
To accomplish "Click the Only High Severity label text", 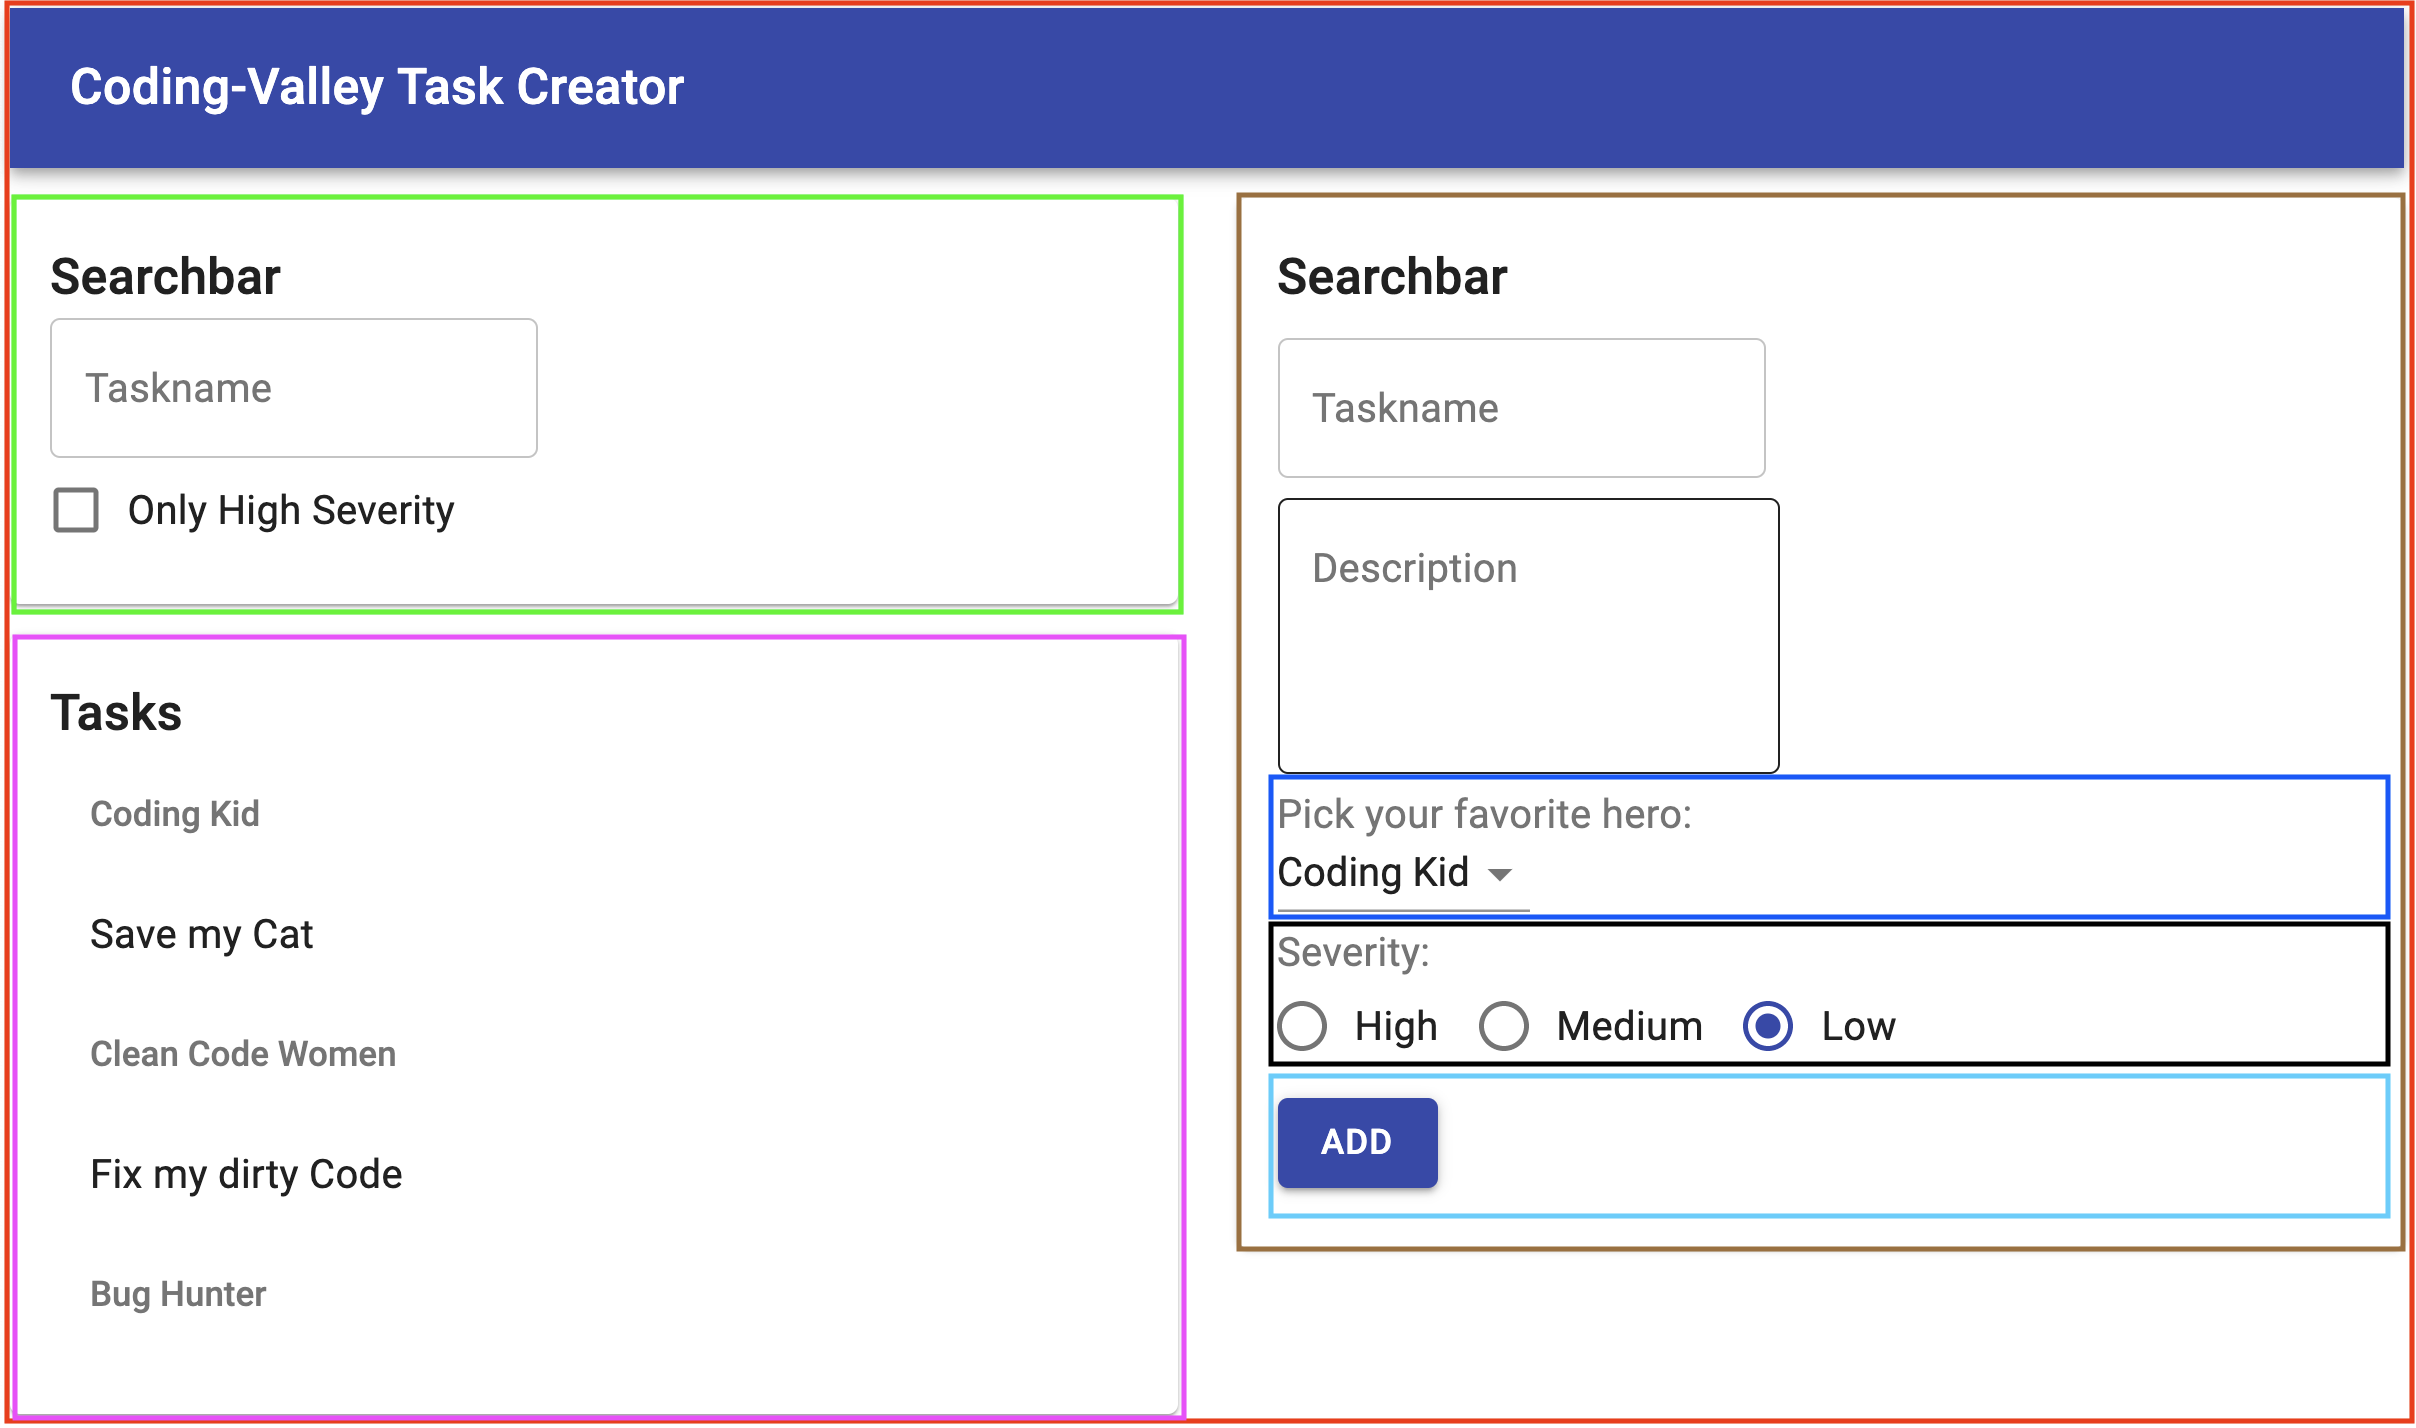I will tap(291, 511).
